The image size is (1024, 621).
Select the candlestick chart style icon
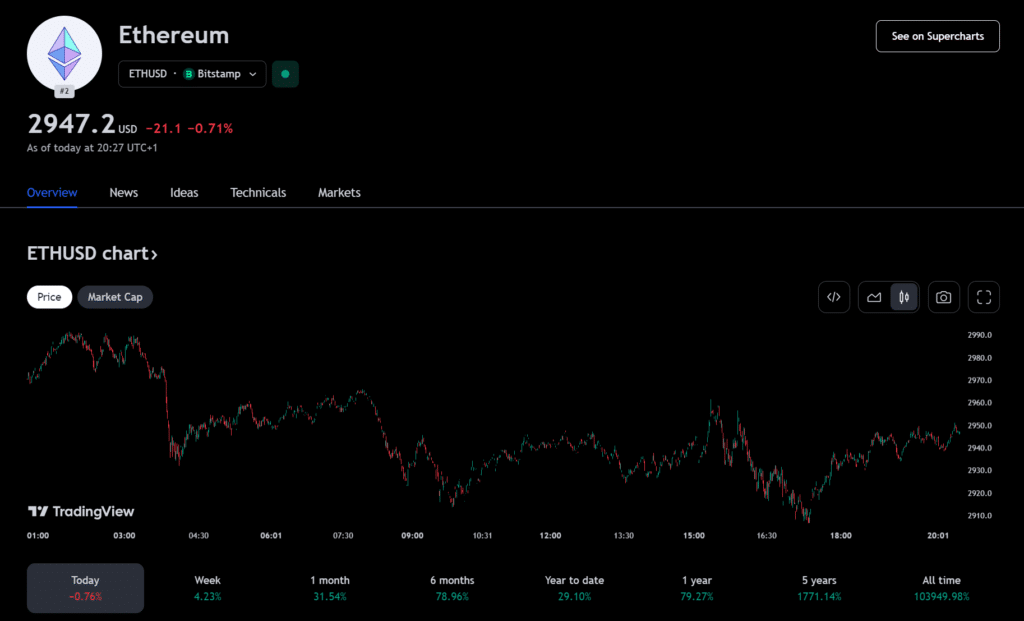[x=904, y=297]
